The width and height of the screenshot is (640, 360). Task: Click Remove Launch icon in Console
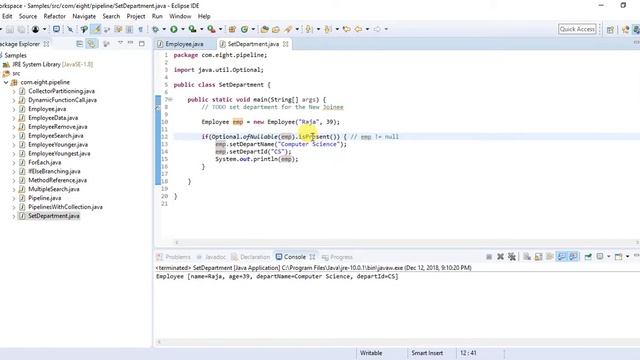pos(500,257)
